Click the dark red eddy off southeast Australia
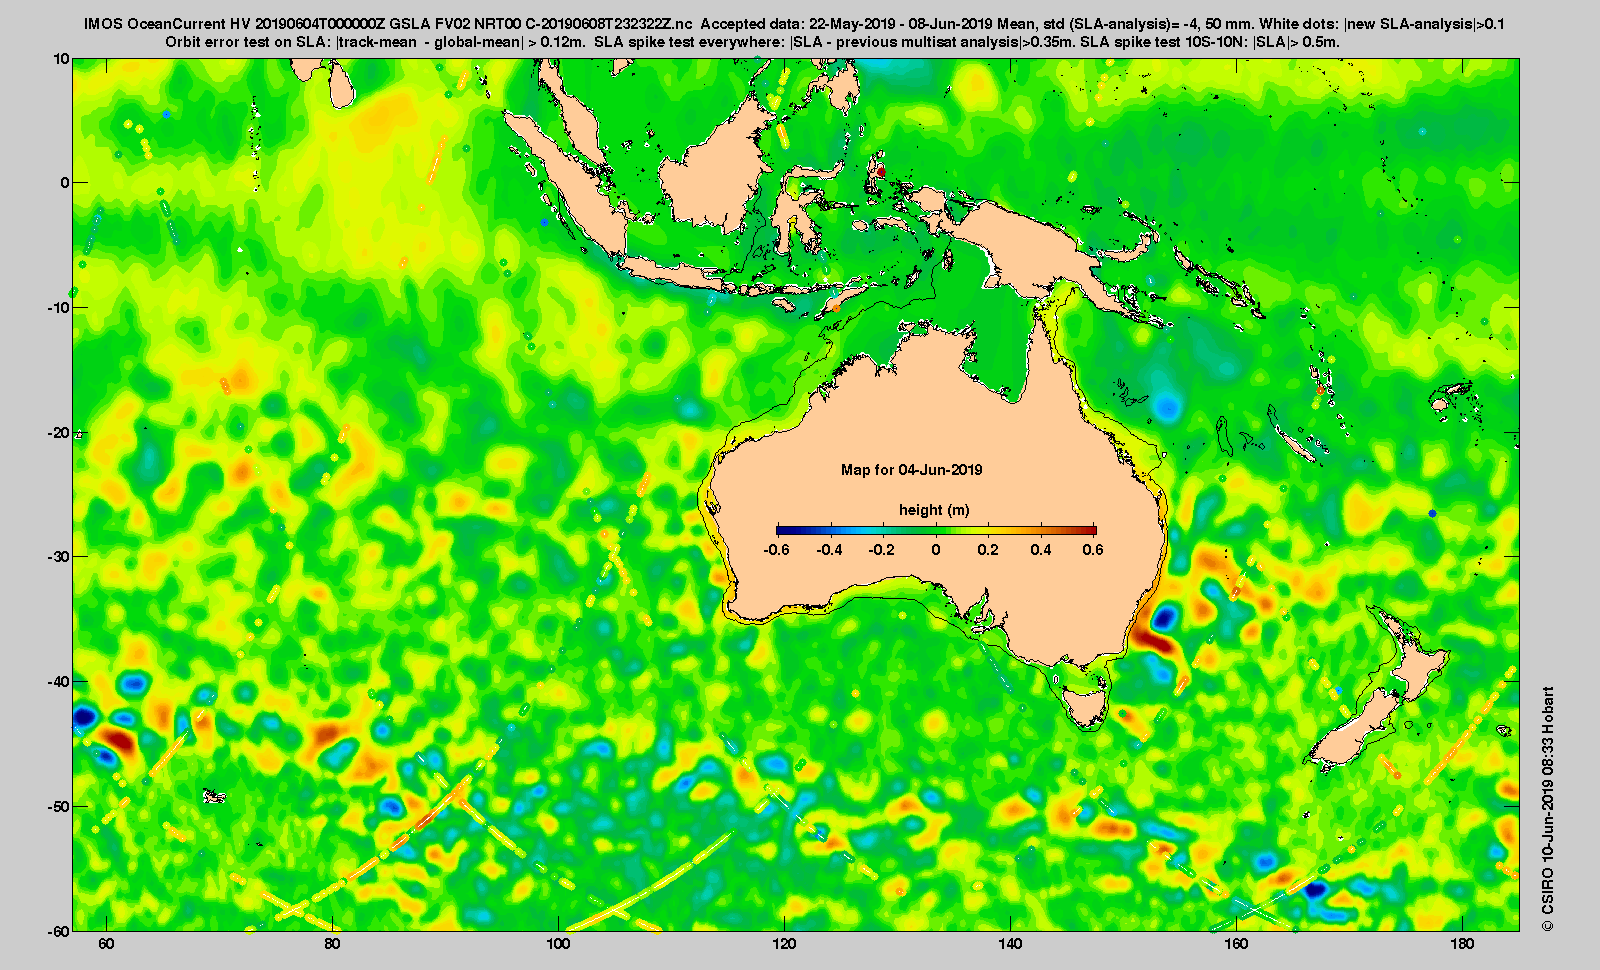The image size is (1600, 970). pos(1152,638)
